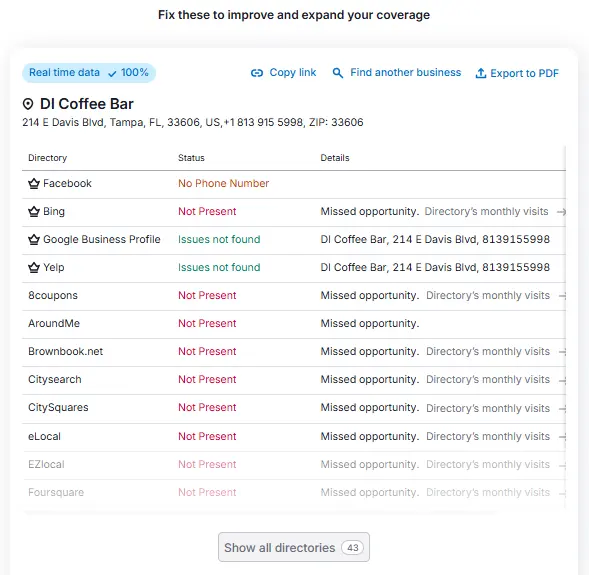The image size is (589, 575).
Task: Click Google Business Profile's Issues not found status
Action: coord(219,239)
